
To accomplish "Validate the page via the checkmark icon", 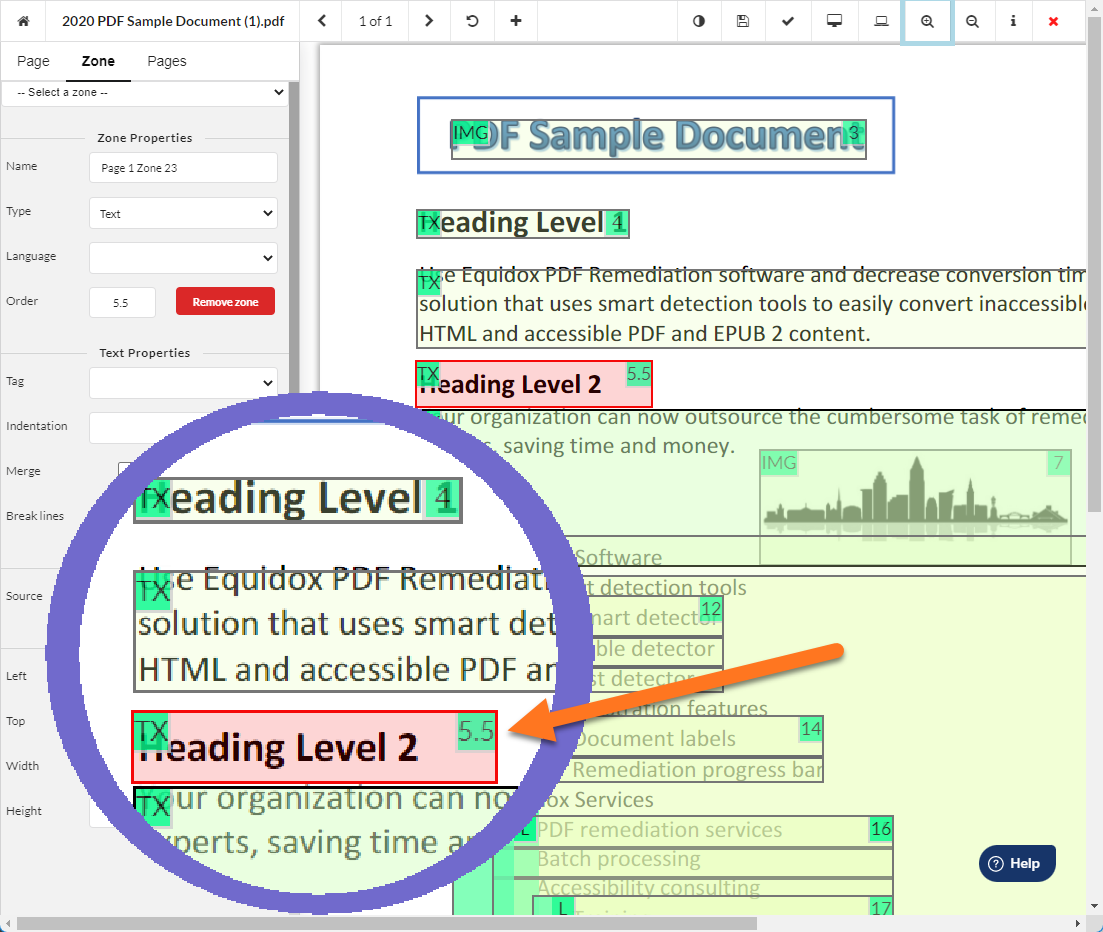I will [x=787, y=21].
